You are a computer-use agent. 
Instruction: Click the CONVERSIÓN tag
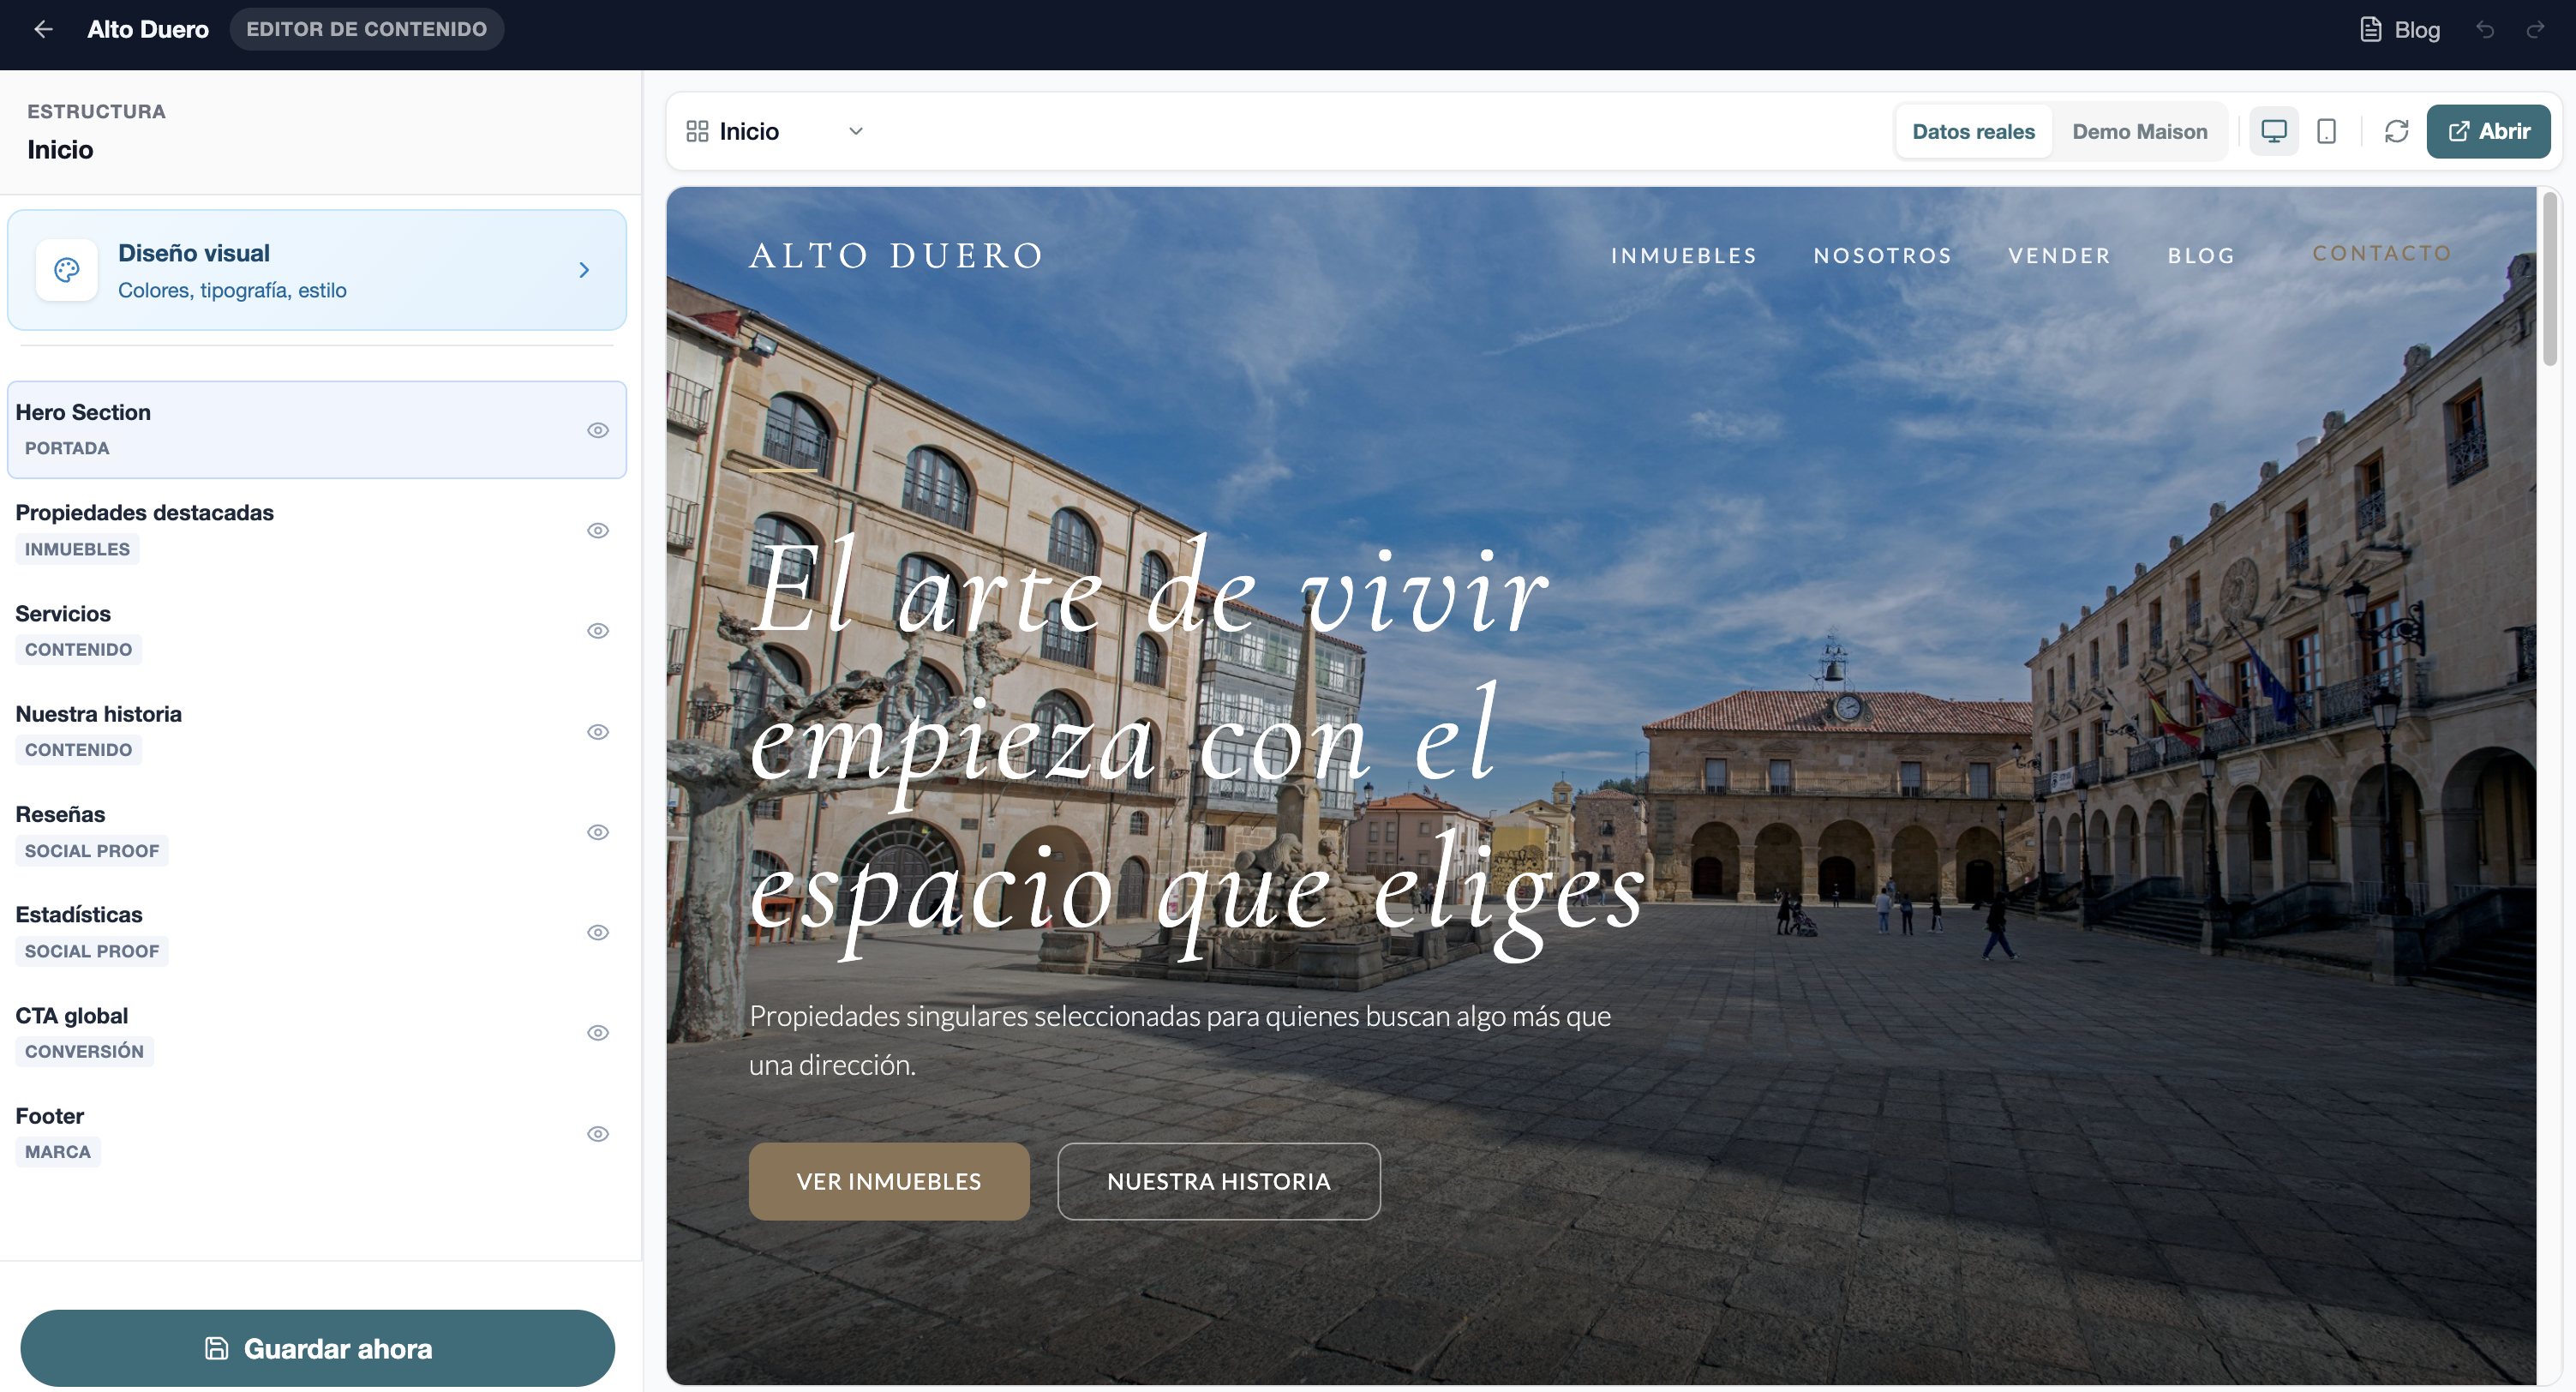[84, 1051]
